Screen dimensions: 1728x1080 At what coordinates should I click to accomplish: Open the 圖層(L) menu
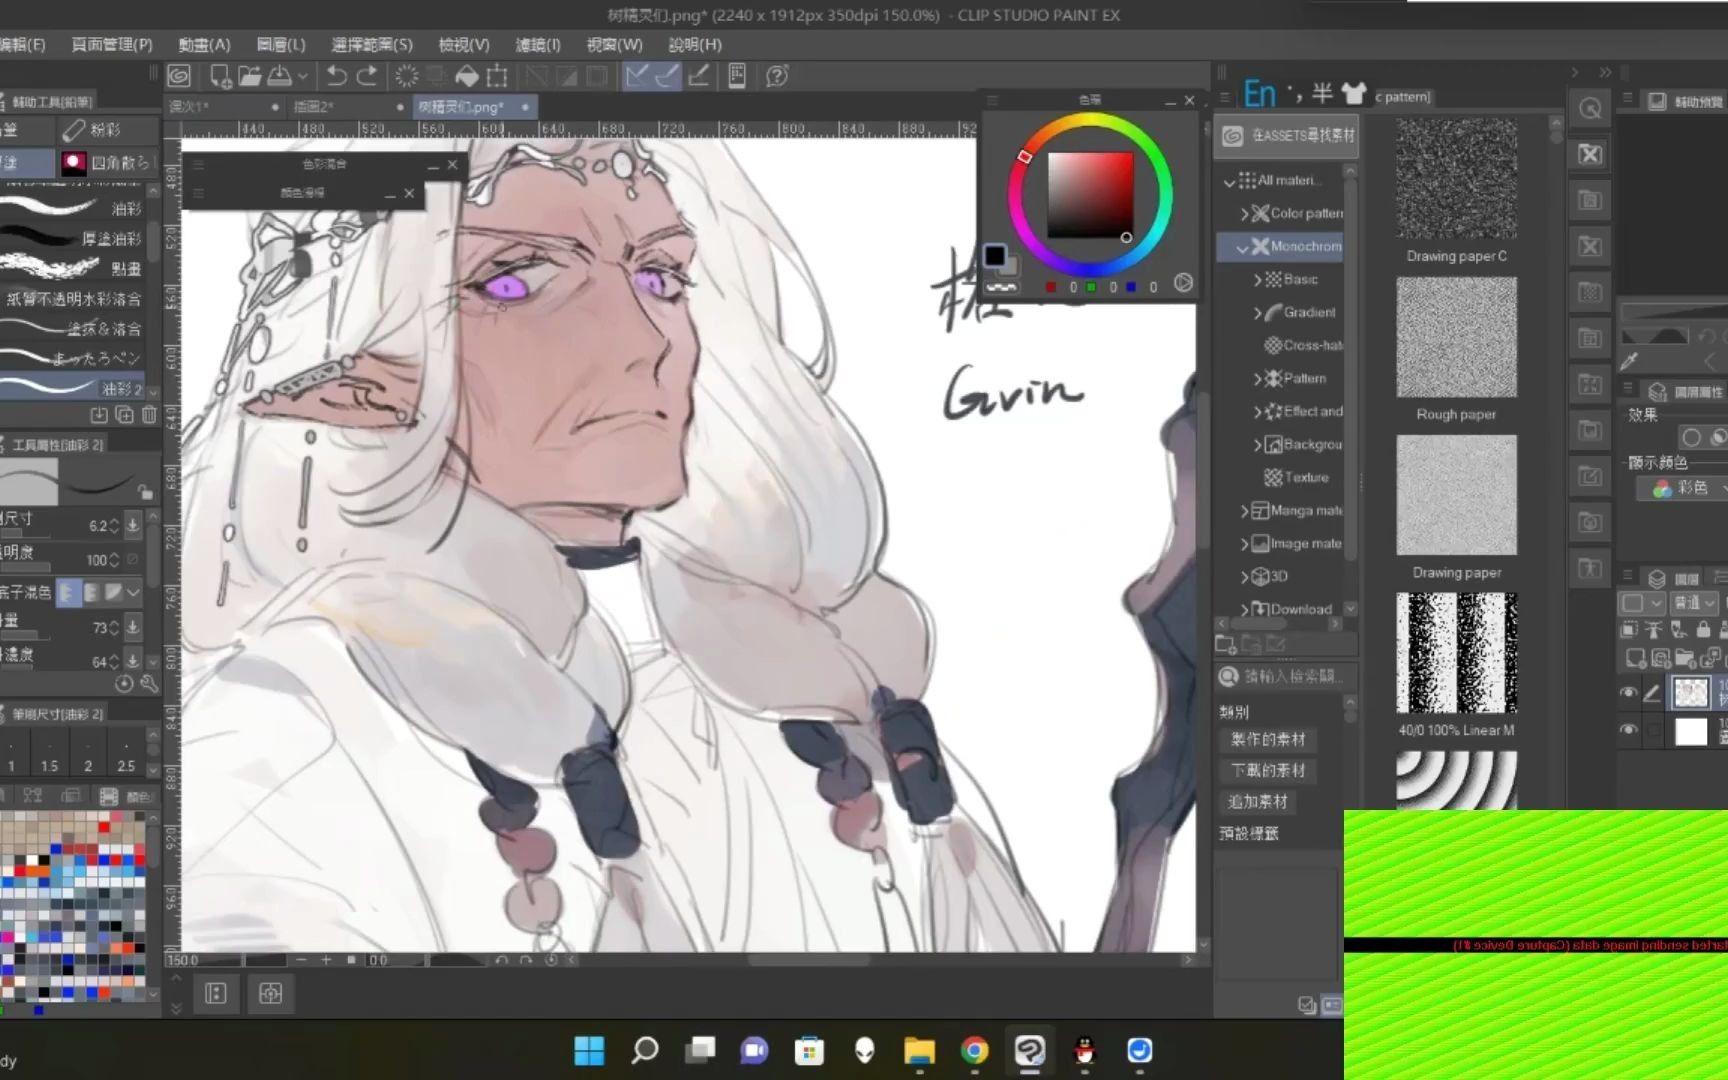[280, 45]
